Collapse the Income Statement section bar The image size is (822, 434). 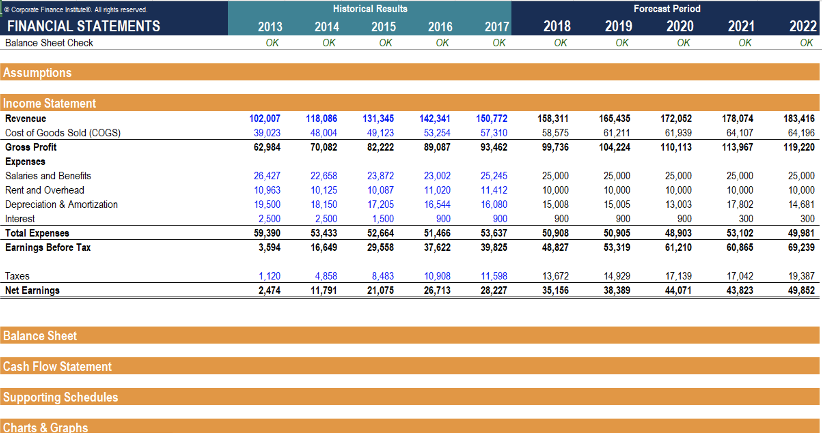49,103
